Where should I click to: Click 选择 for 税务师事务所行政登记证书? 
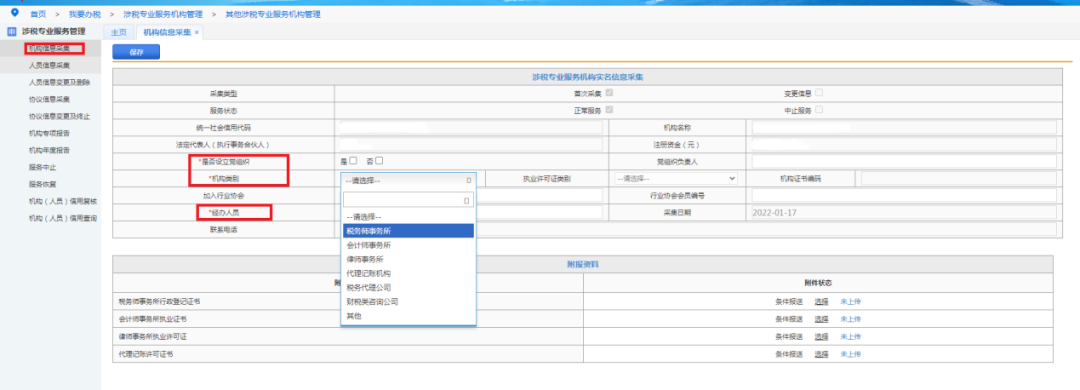click(821, 302)
